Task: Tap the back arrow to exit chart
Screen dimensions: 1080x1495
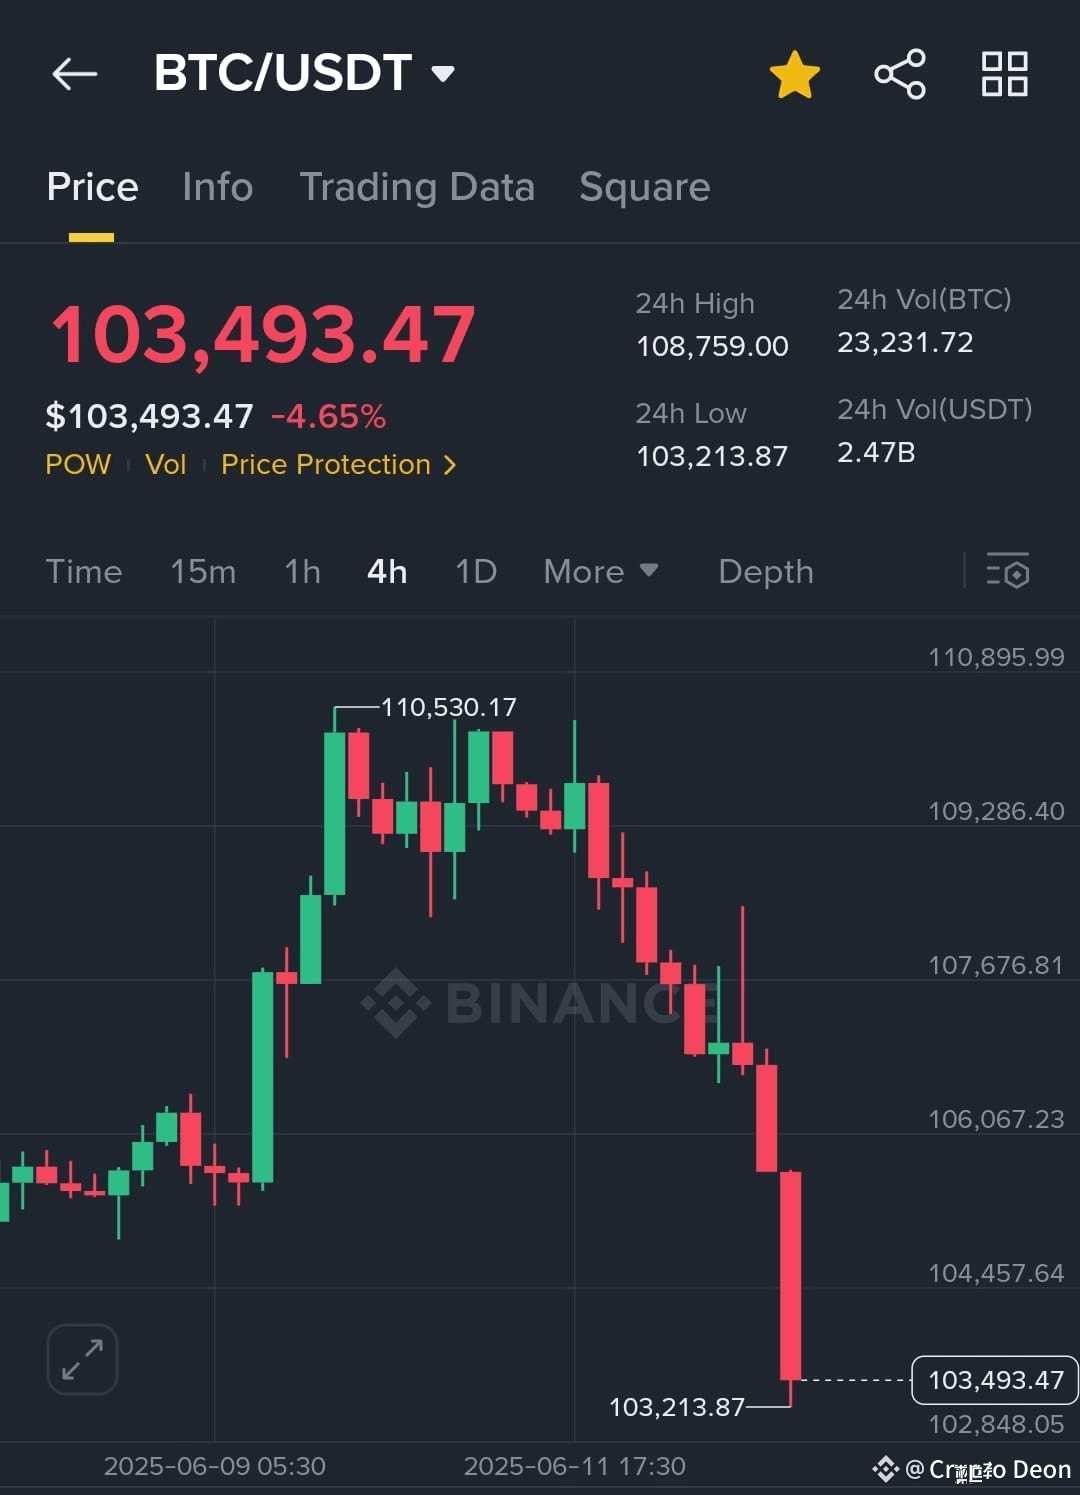Action: pyautogui.click(x=75, y=74)
